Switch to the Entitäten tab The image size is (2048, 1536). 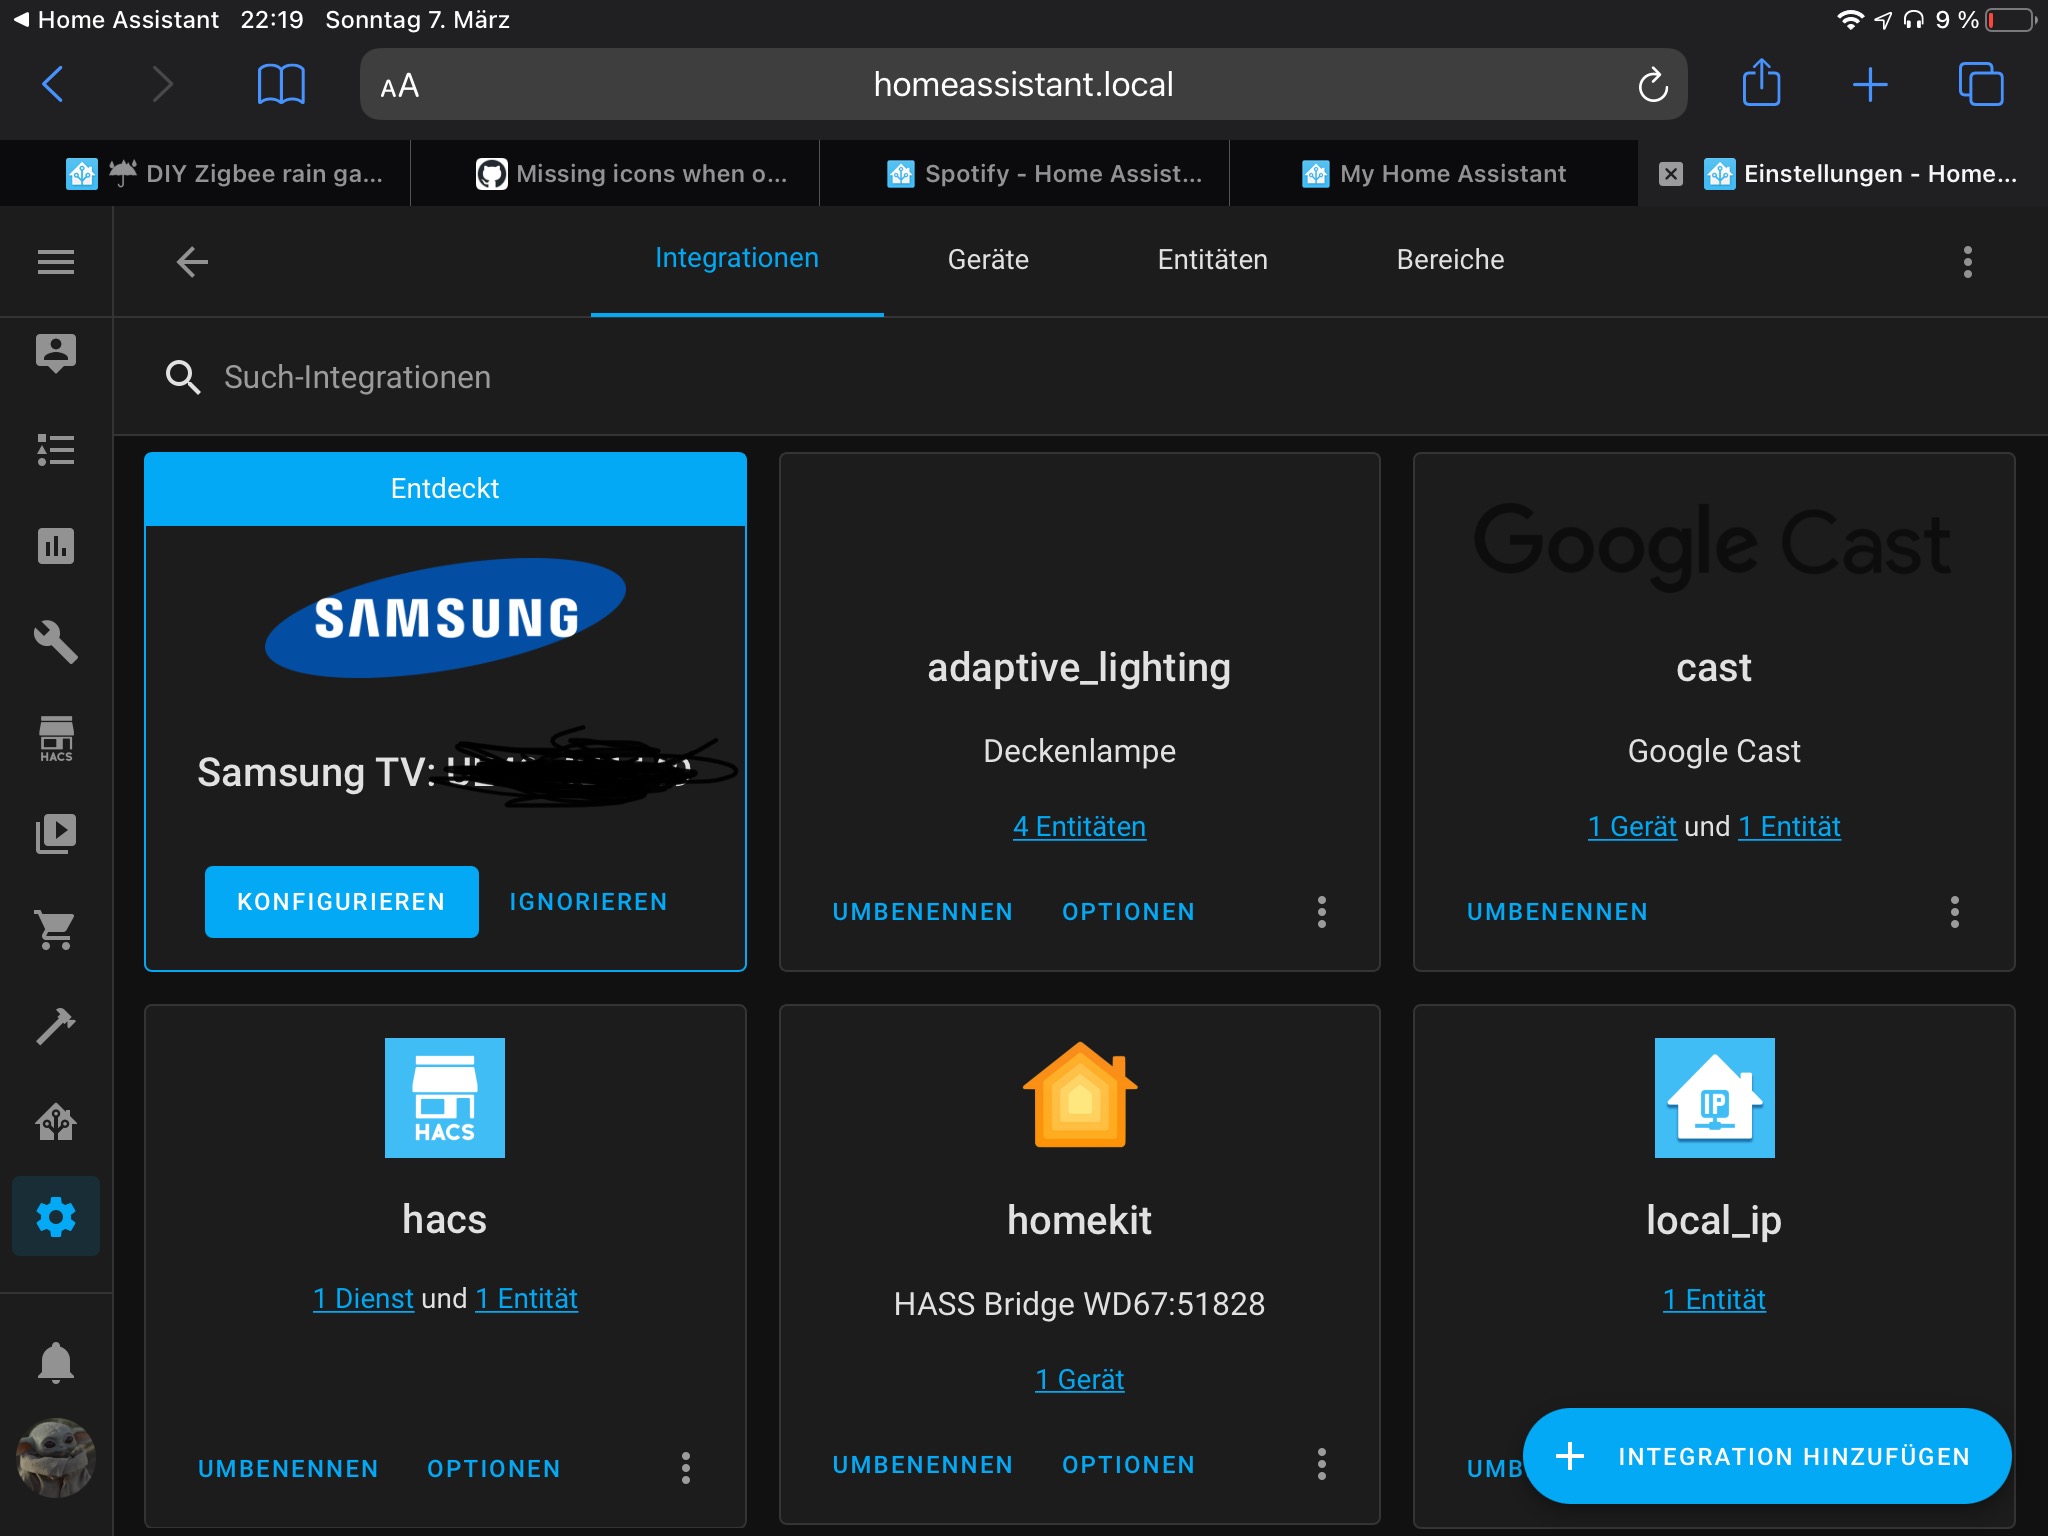click(x=1212, y=260)
